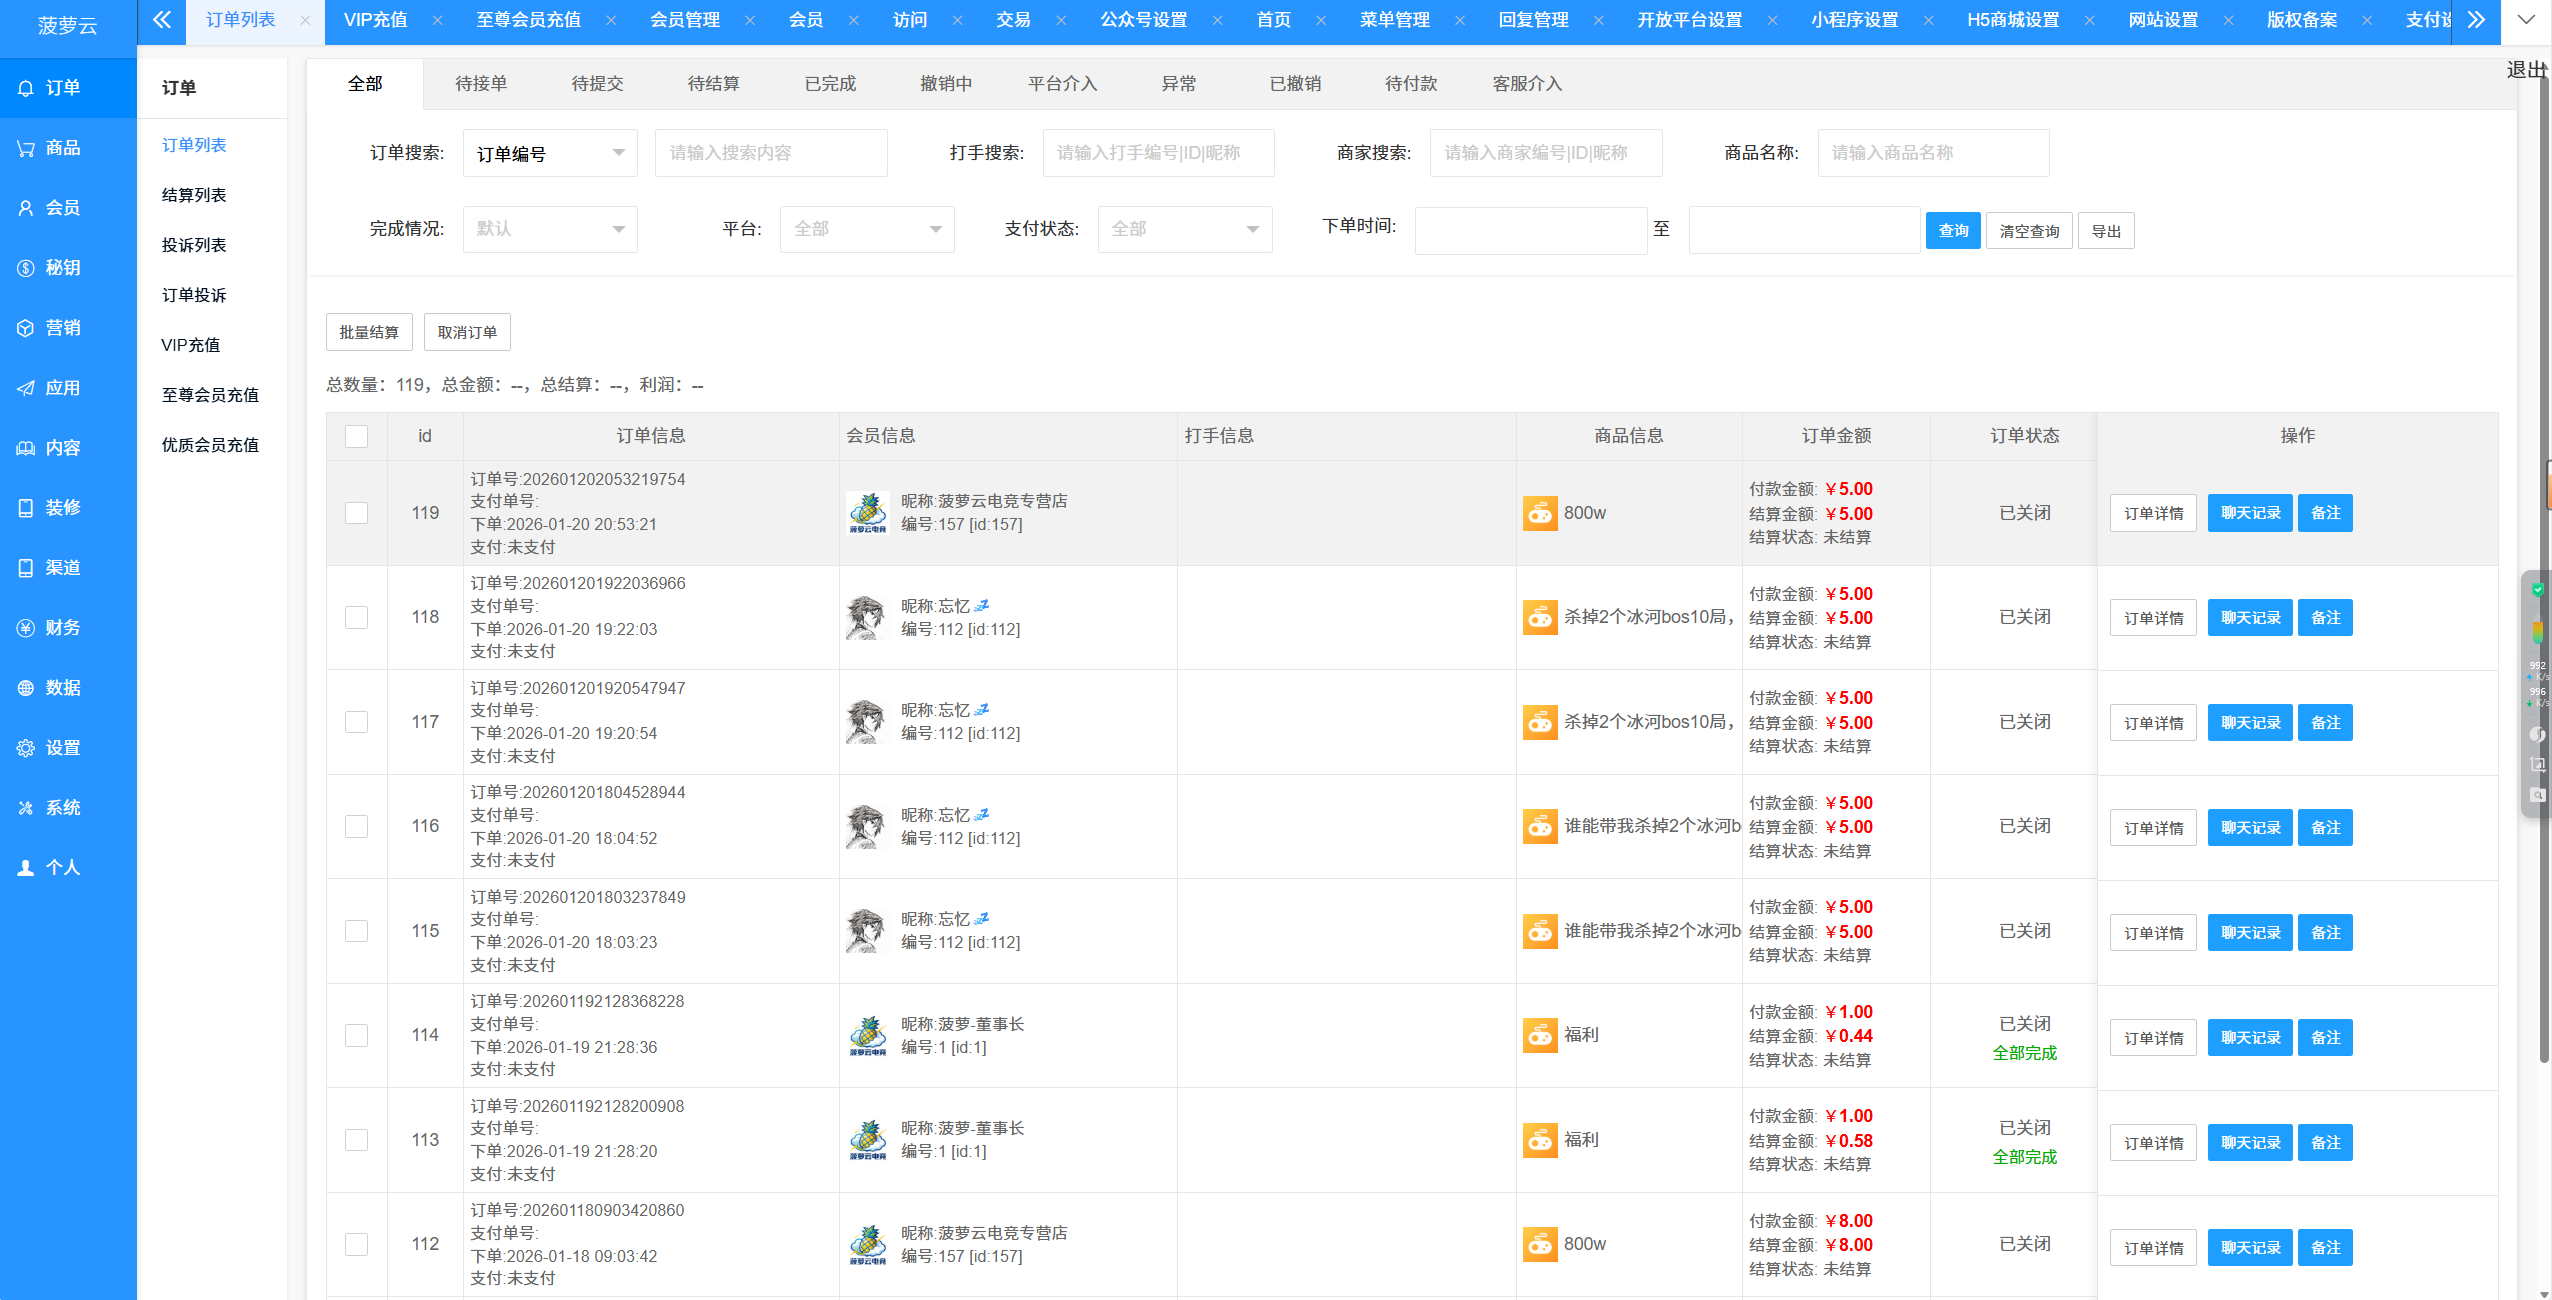The height and width of the screenshot is (1300, 2552).
Task: Click the cart icon for 商品 in sidebar
Action: 26,148
